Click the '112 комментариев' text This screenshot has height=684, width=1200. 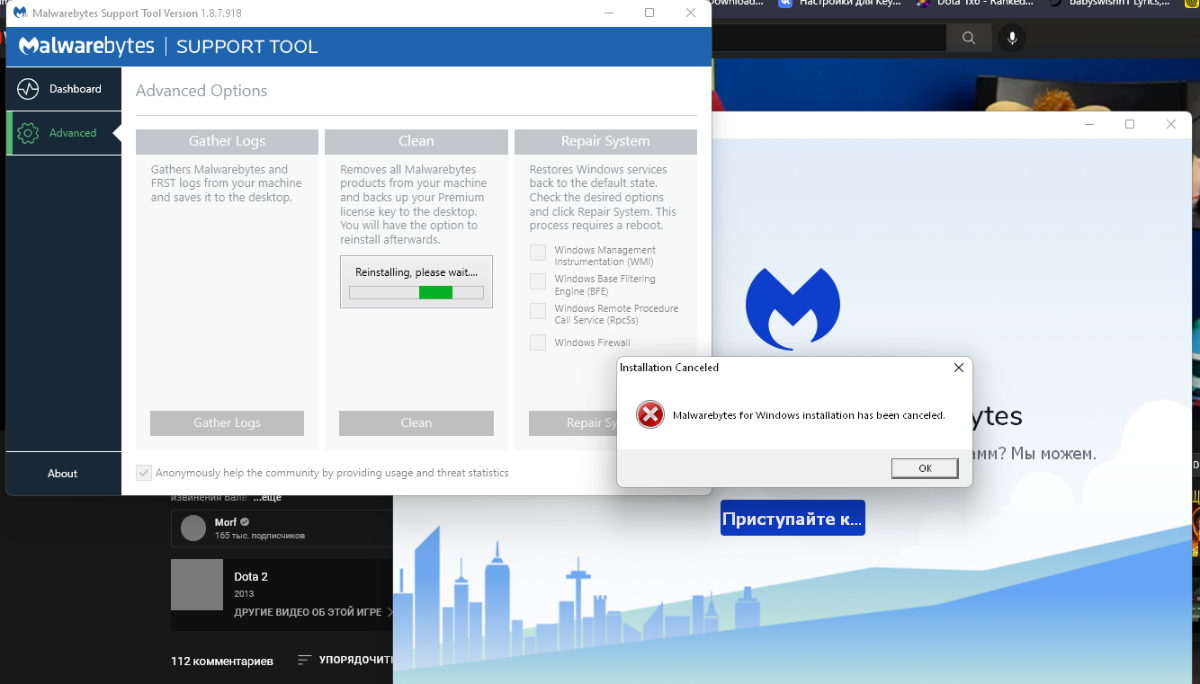click(222, 661)
